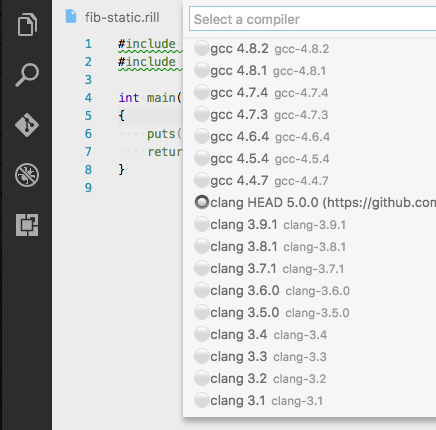
Task: Click the fib-static.rill file icon
Action: pos(71,16)
